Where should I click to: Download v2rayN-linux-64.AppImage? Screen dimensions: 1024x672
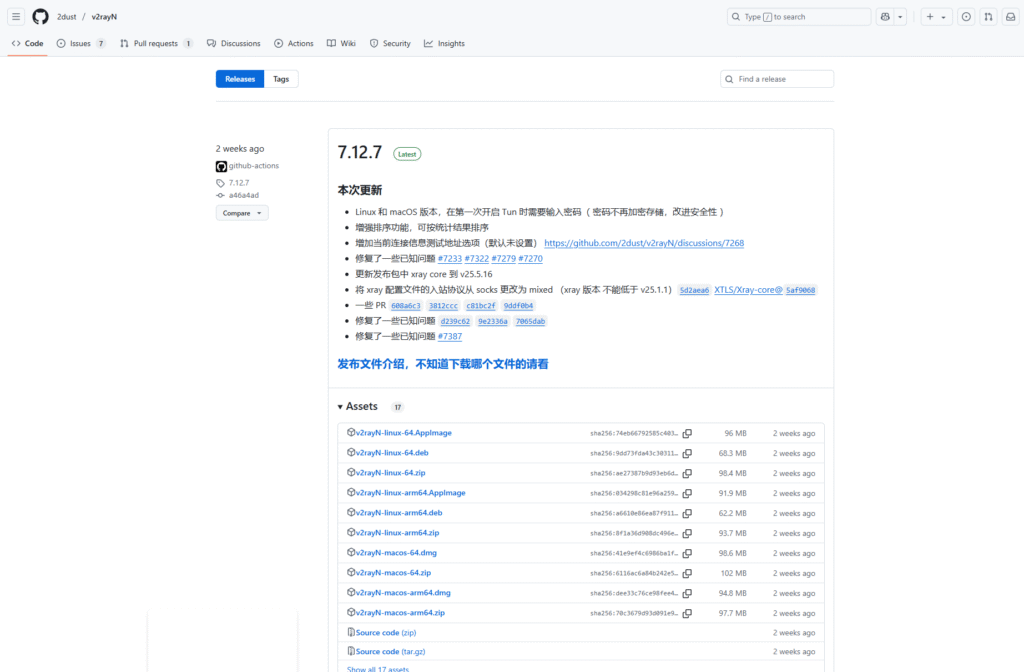[x=403, y=433]
